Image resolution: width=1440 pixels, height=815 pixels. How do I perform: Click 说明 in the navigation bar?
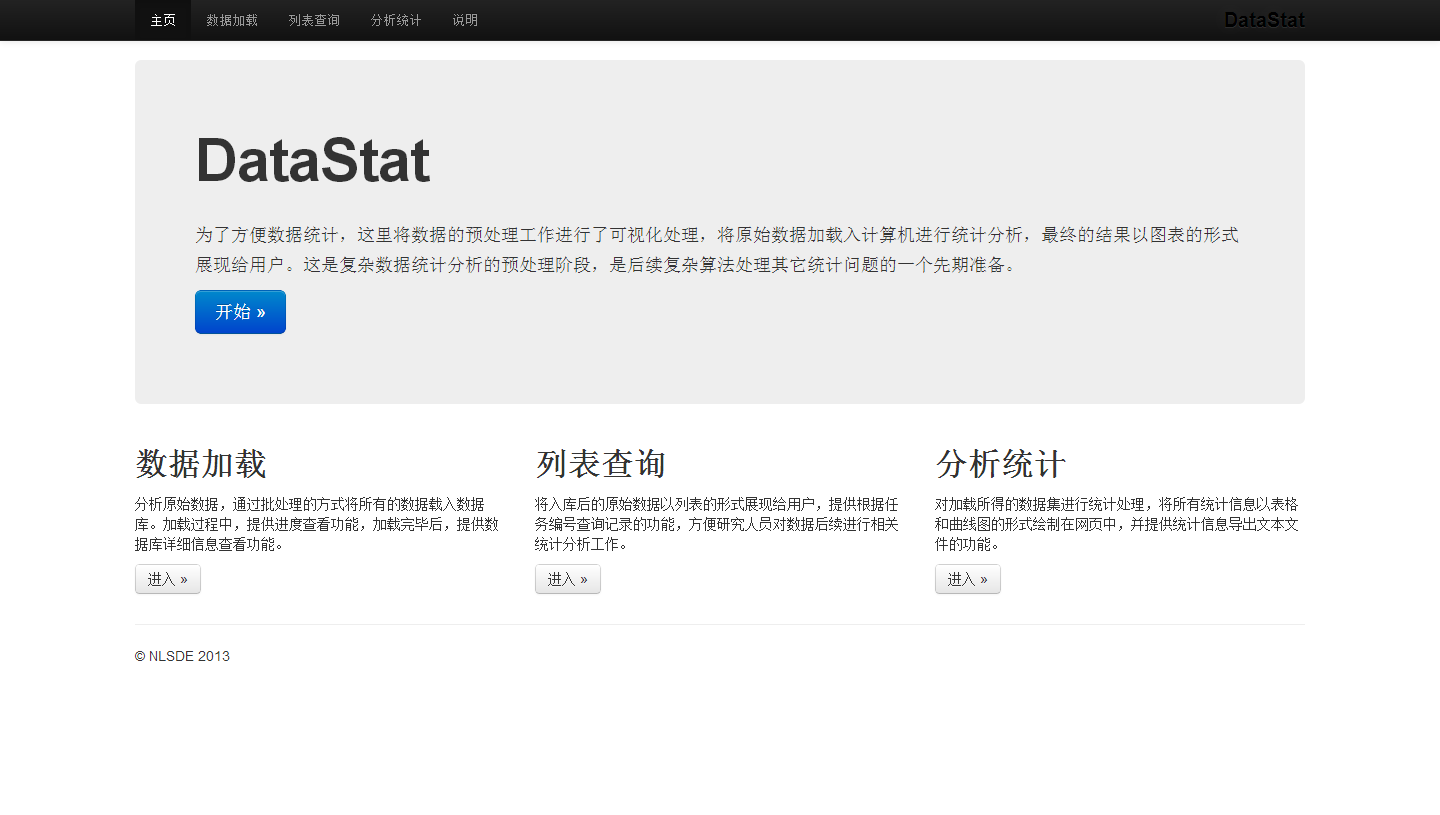(465, 20)
